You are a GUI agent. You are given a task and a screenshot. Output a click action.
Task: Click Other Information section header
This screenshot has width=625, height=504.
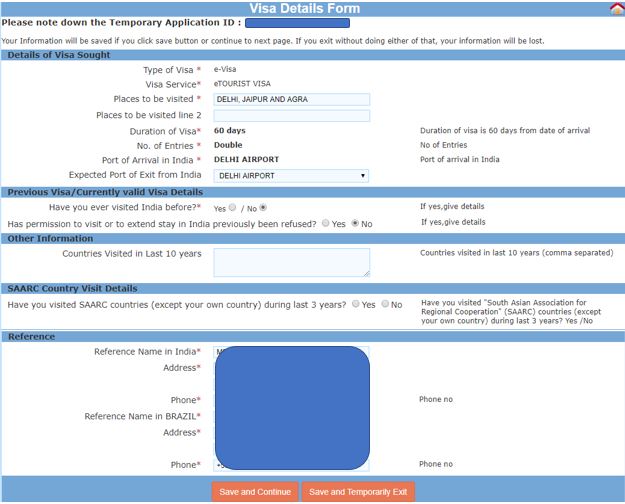tap(50, 238)
